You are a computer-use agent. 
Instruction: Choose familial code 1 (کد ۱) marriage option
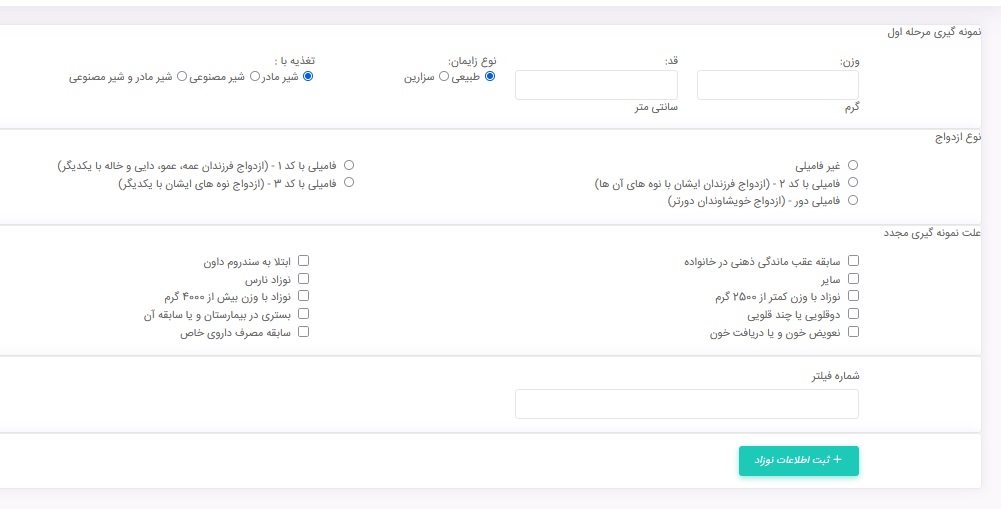(349, 165)
